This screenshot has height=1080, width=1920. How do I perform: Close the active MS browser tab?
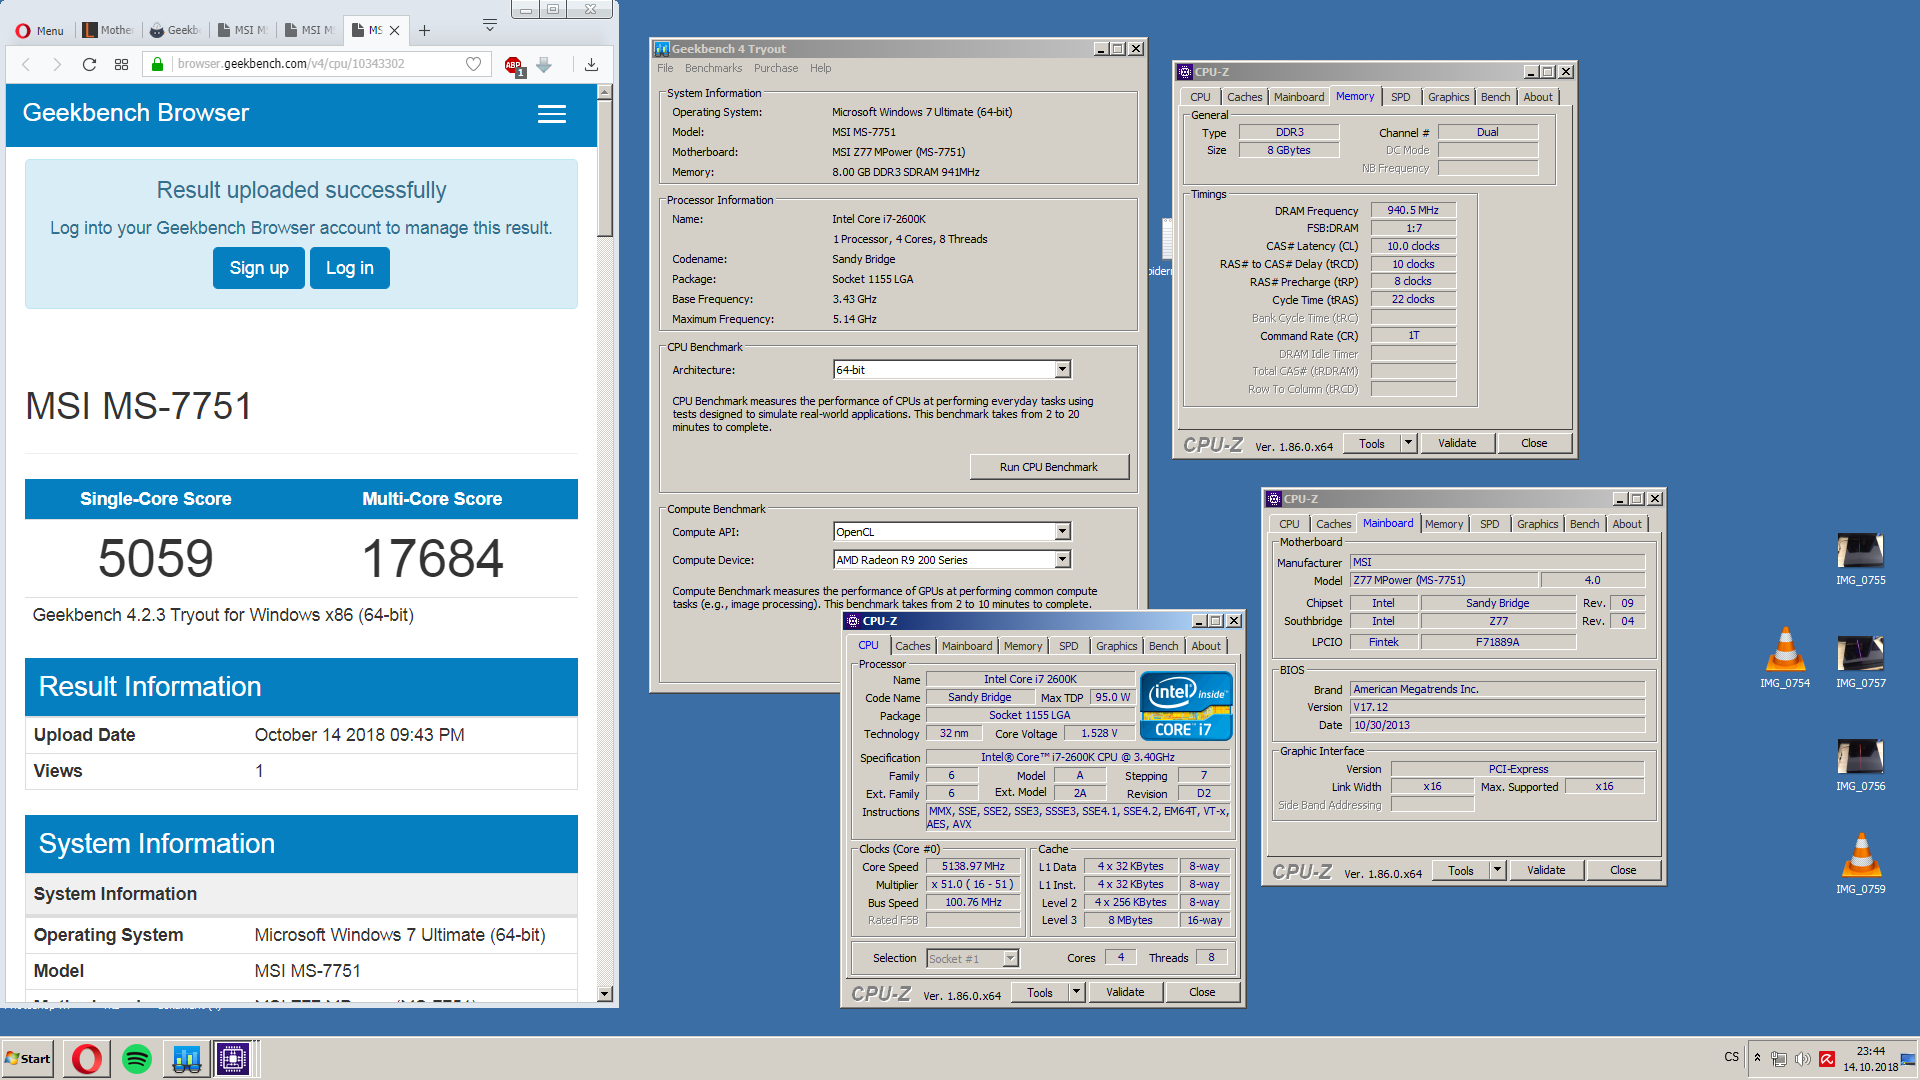coord(395,31)
